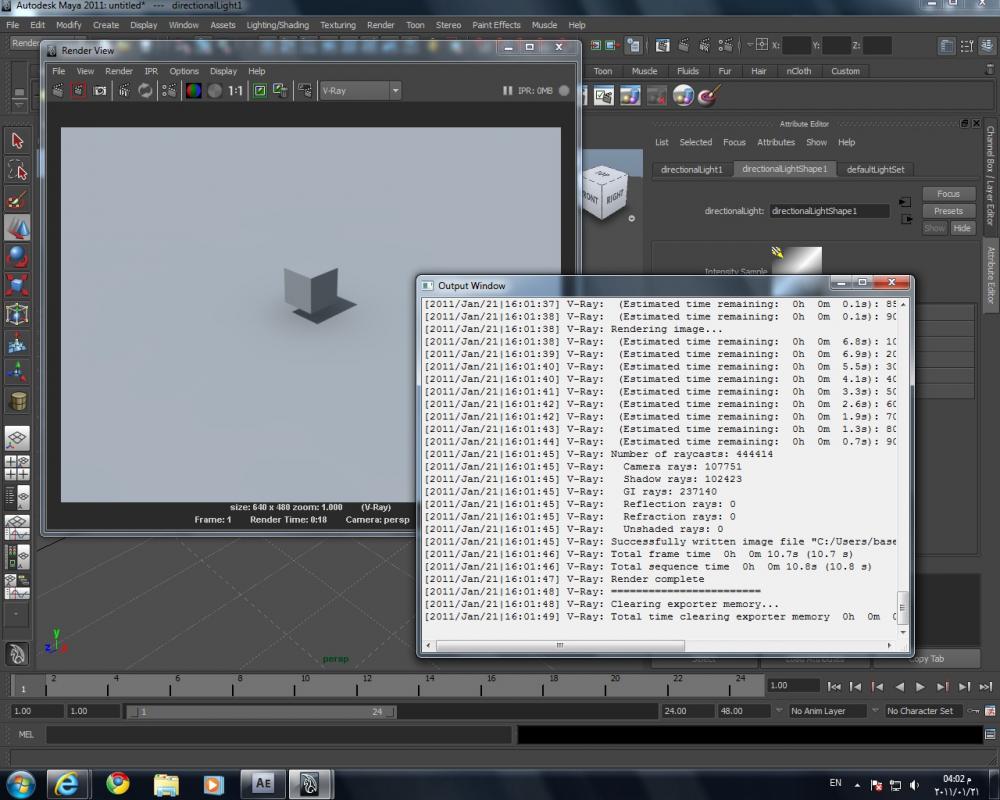Image resolution: width=1000 pixels, height=800 pixels.
Task: Switch to the defaultLightSet tab
Action: [x=875, y=169]
